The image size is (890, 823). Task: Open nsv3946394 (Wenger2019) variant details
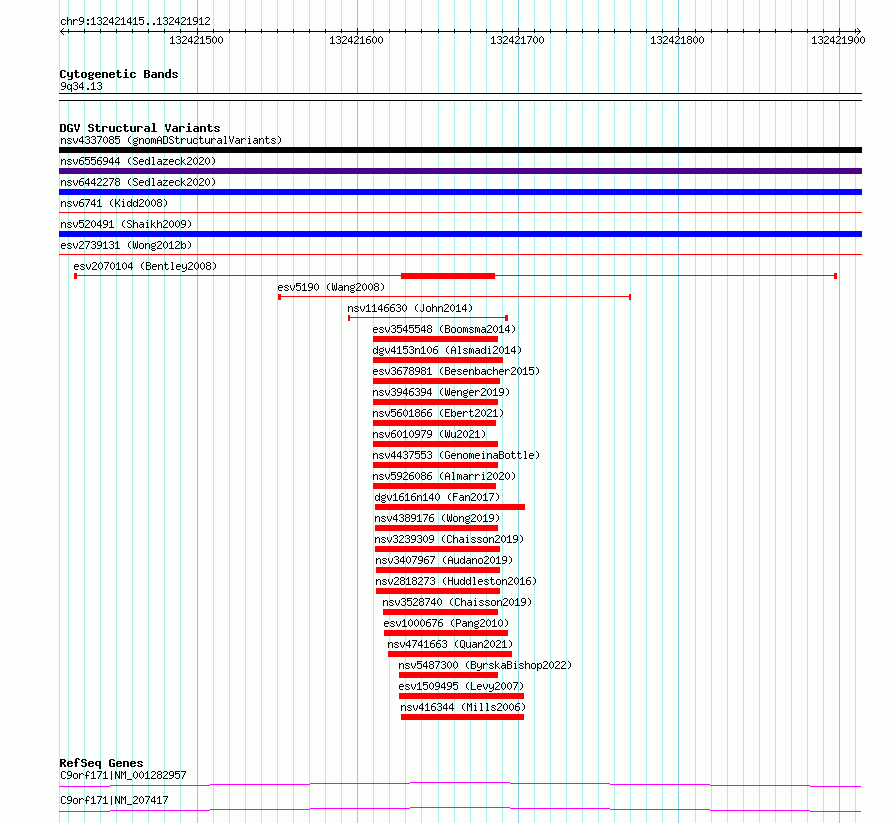[441, 392]
